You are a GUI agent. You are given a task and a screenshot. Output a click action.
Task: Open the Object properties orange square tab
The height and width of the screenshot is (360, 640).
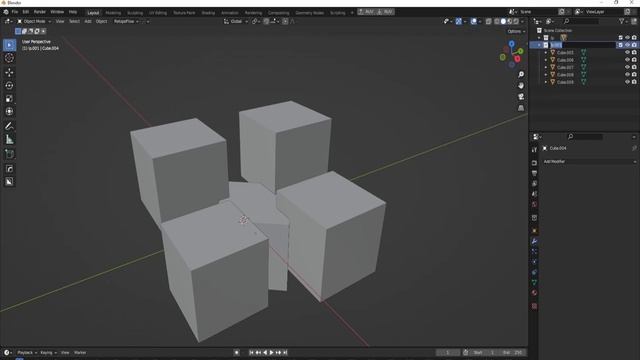[x=534, y=231]
